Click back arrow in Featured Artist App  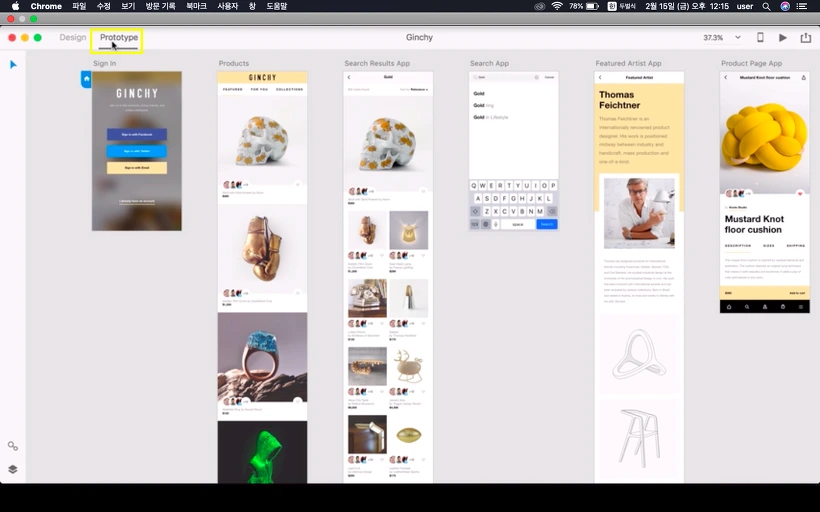(600, 77)
